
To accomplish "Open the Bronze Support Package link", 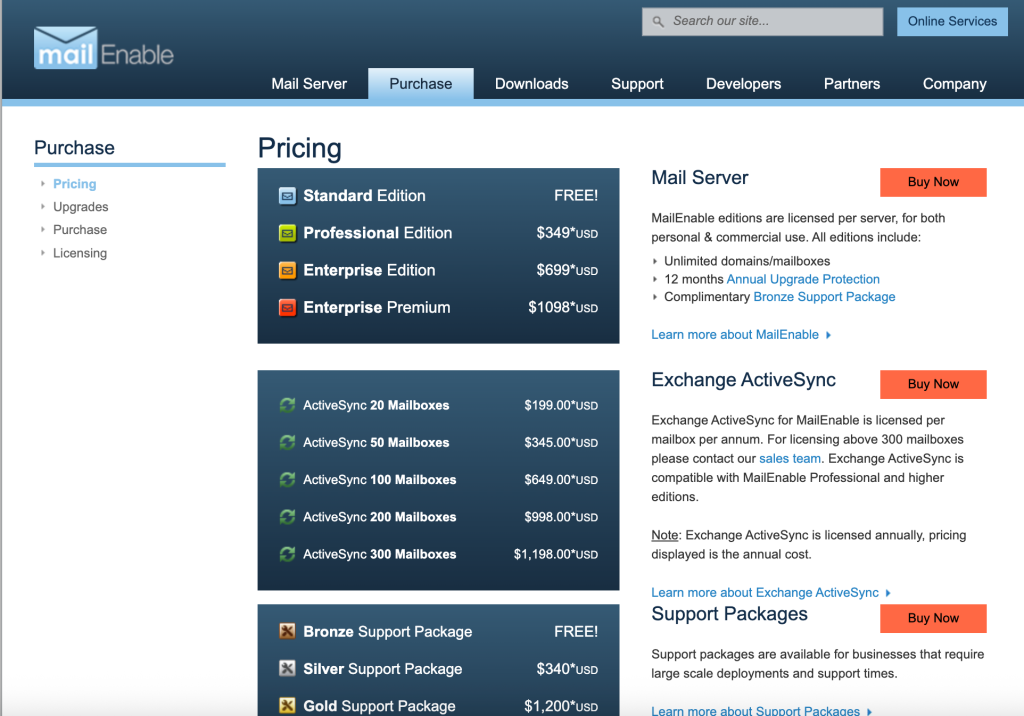I will tap(824, 297).
